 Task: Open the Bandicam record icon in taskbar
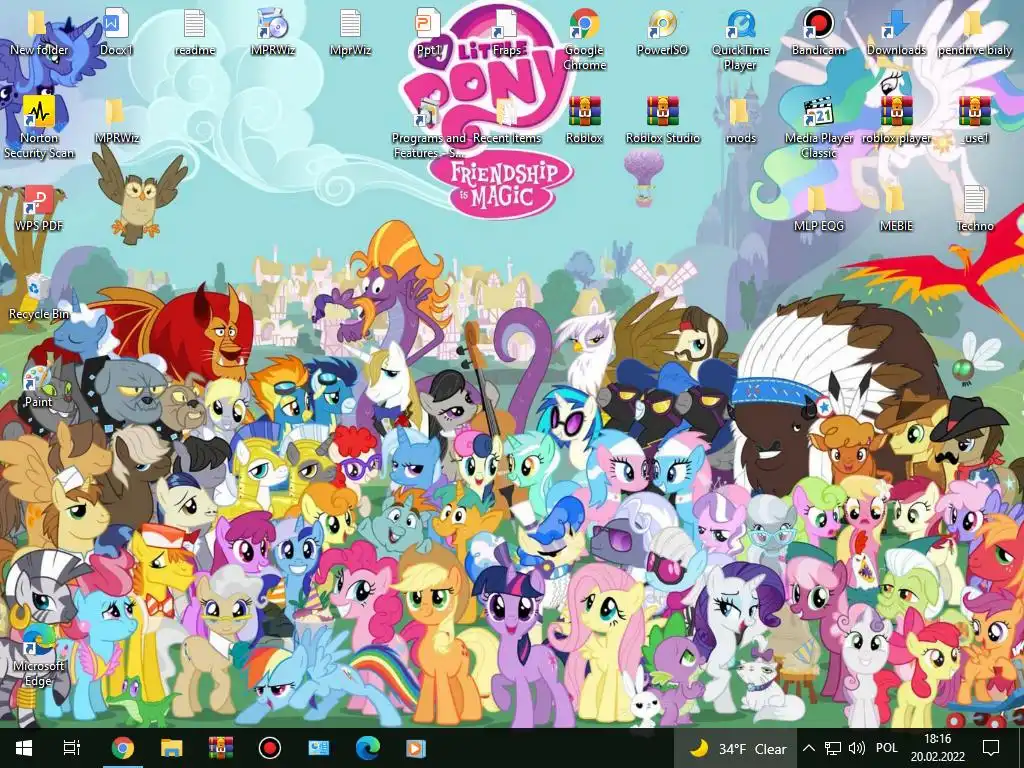tap(270, 748)
